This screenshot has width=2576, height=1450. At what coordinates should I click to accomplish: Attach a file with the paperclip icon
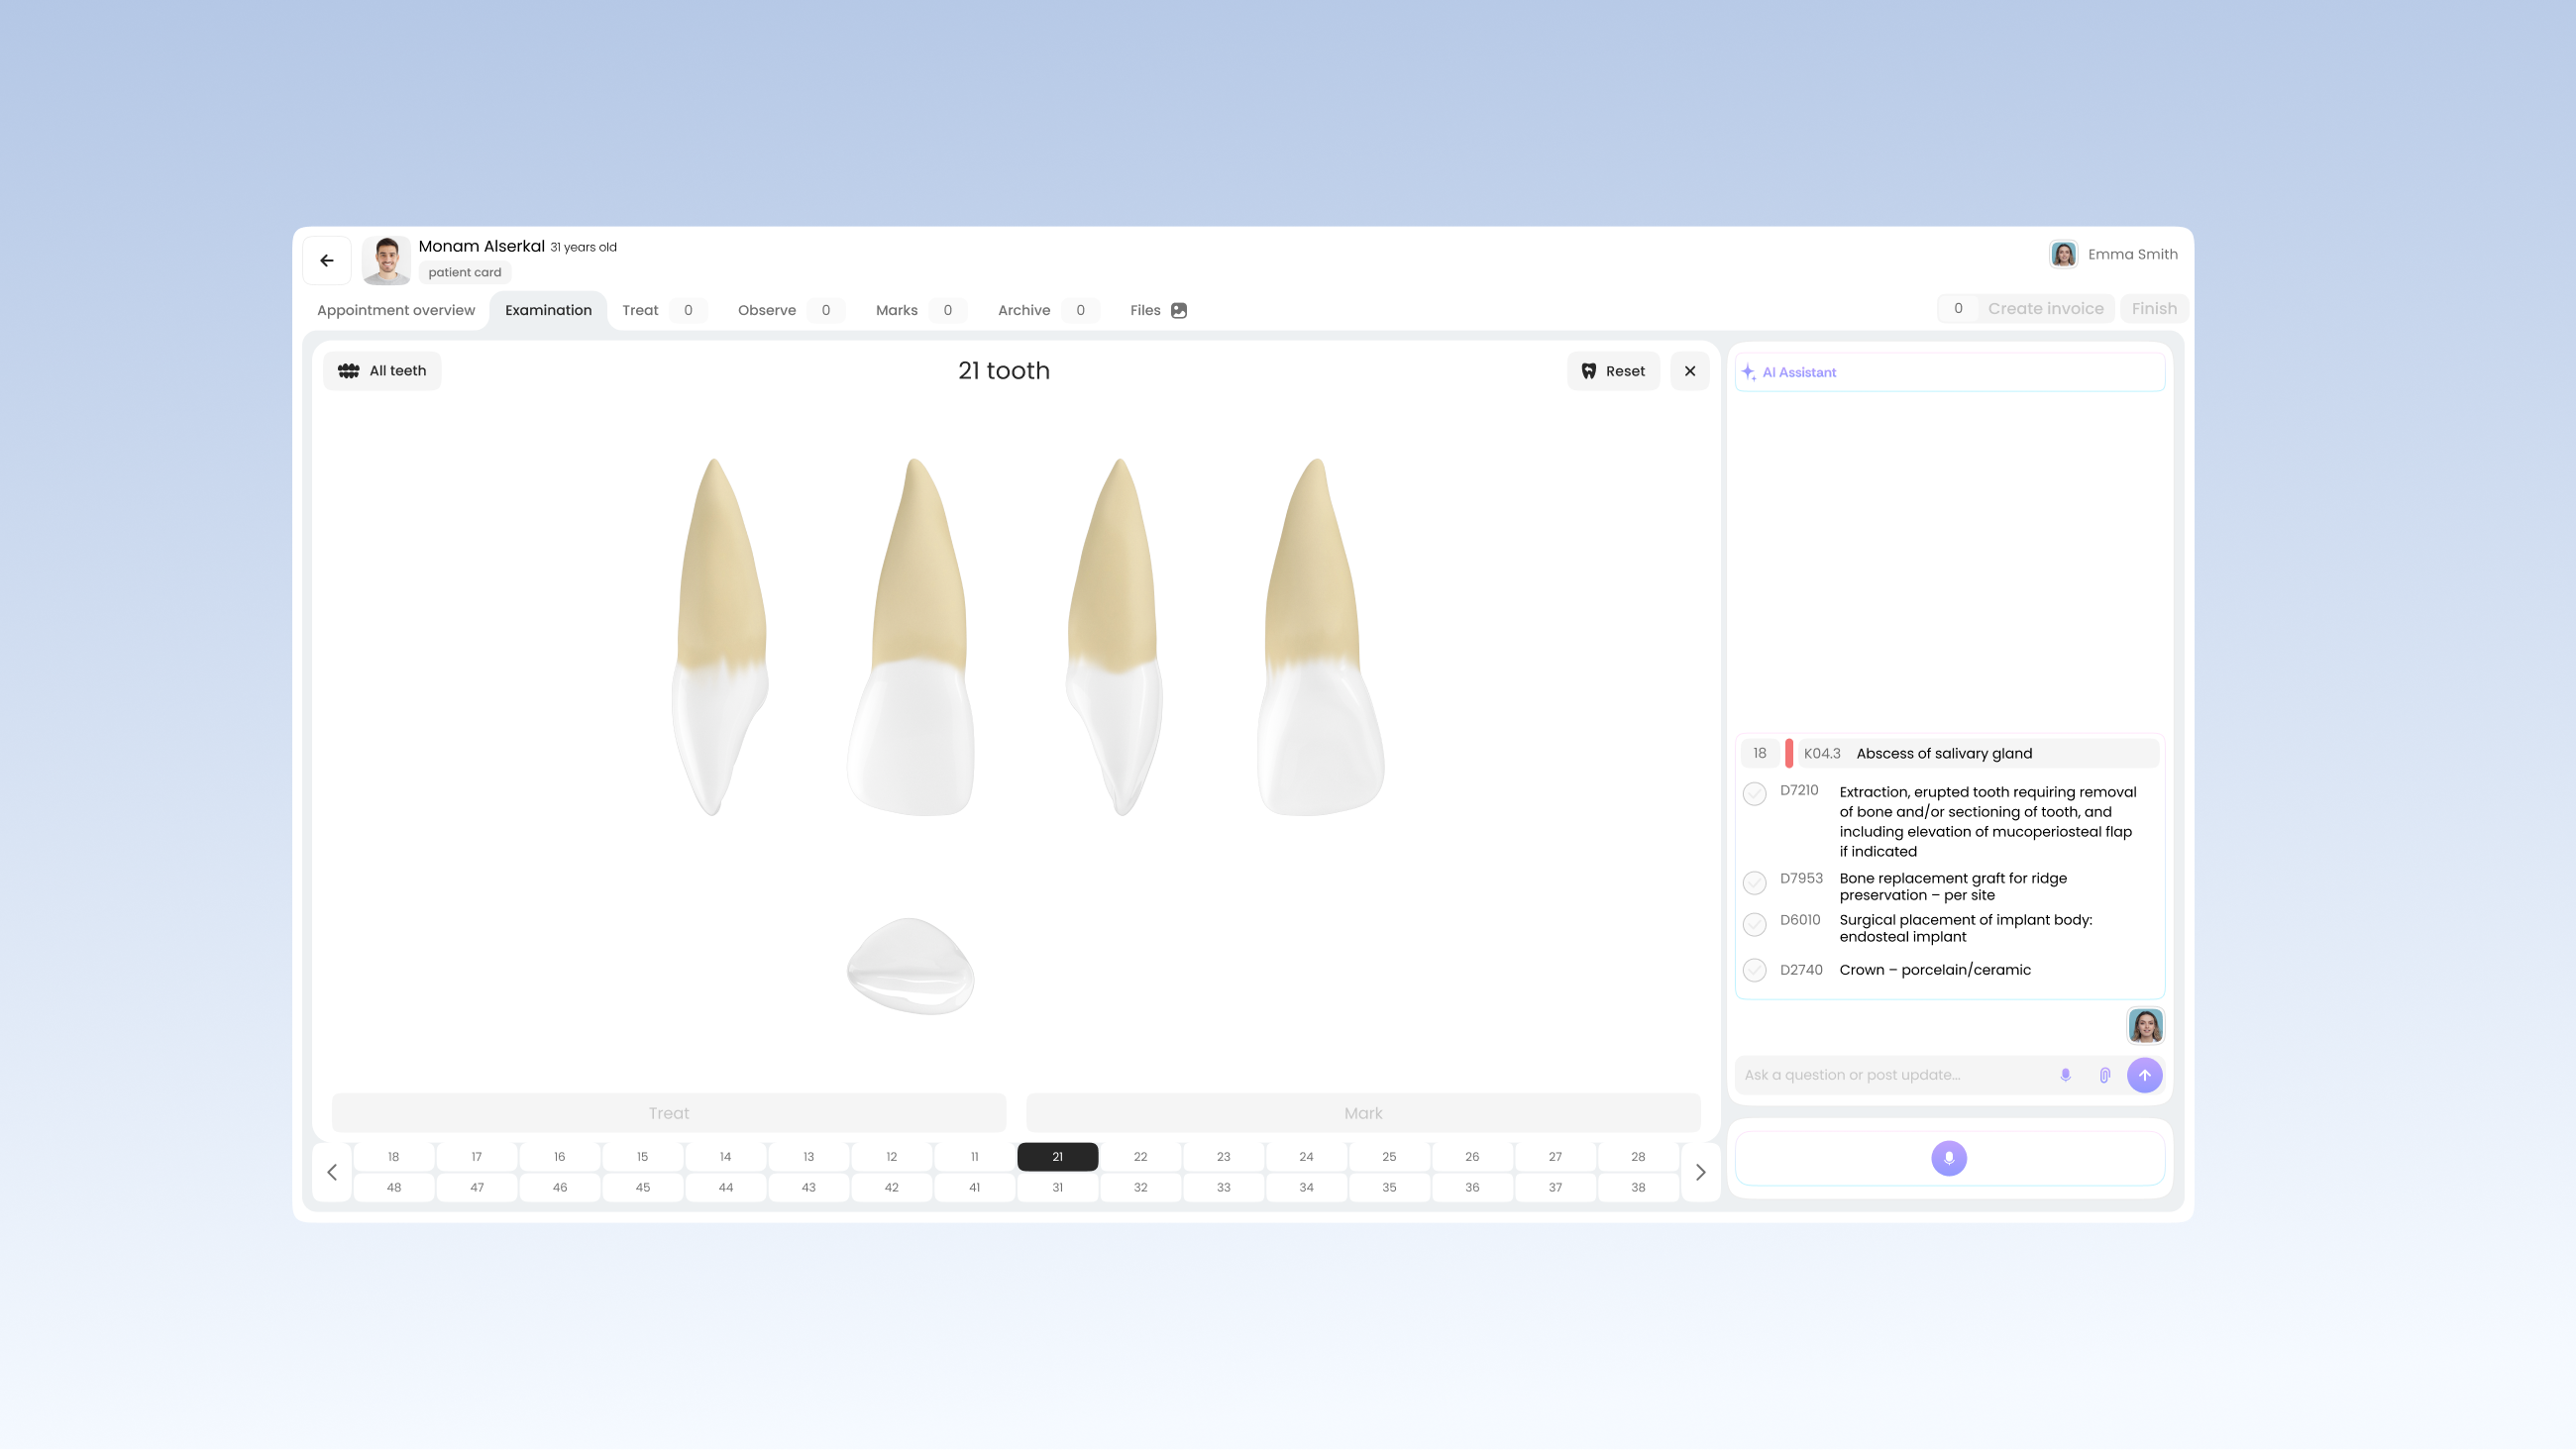pos(2105,1076)
